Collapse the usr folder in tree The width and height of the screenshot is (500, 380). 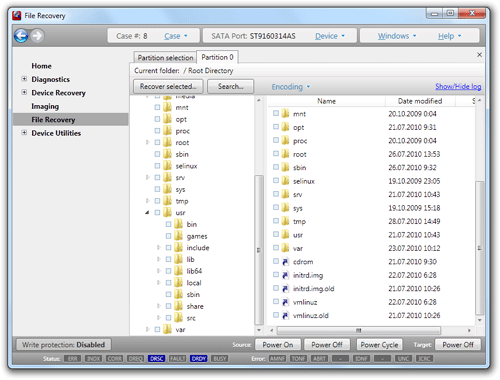(147, 212)
